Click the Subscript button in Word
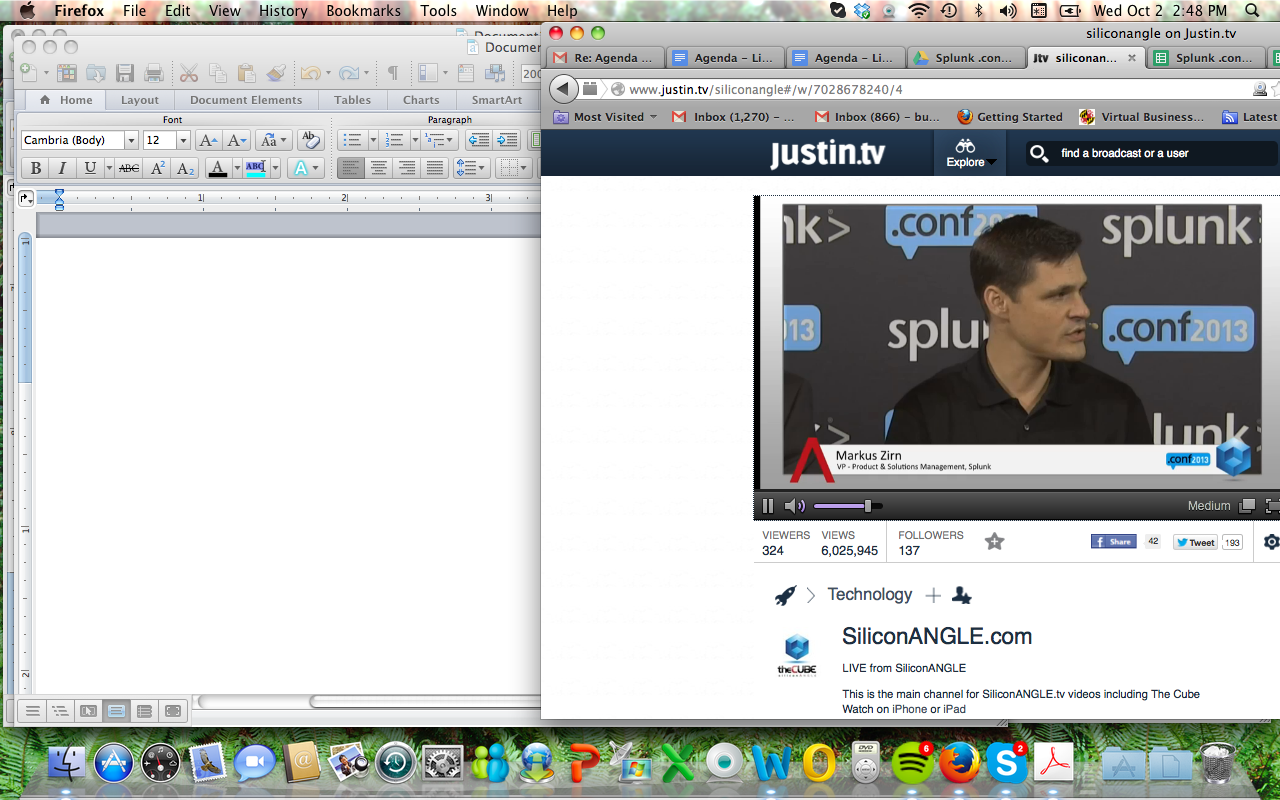1280x800 pixels. tap(186, 168)
